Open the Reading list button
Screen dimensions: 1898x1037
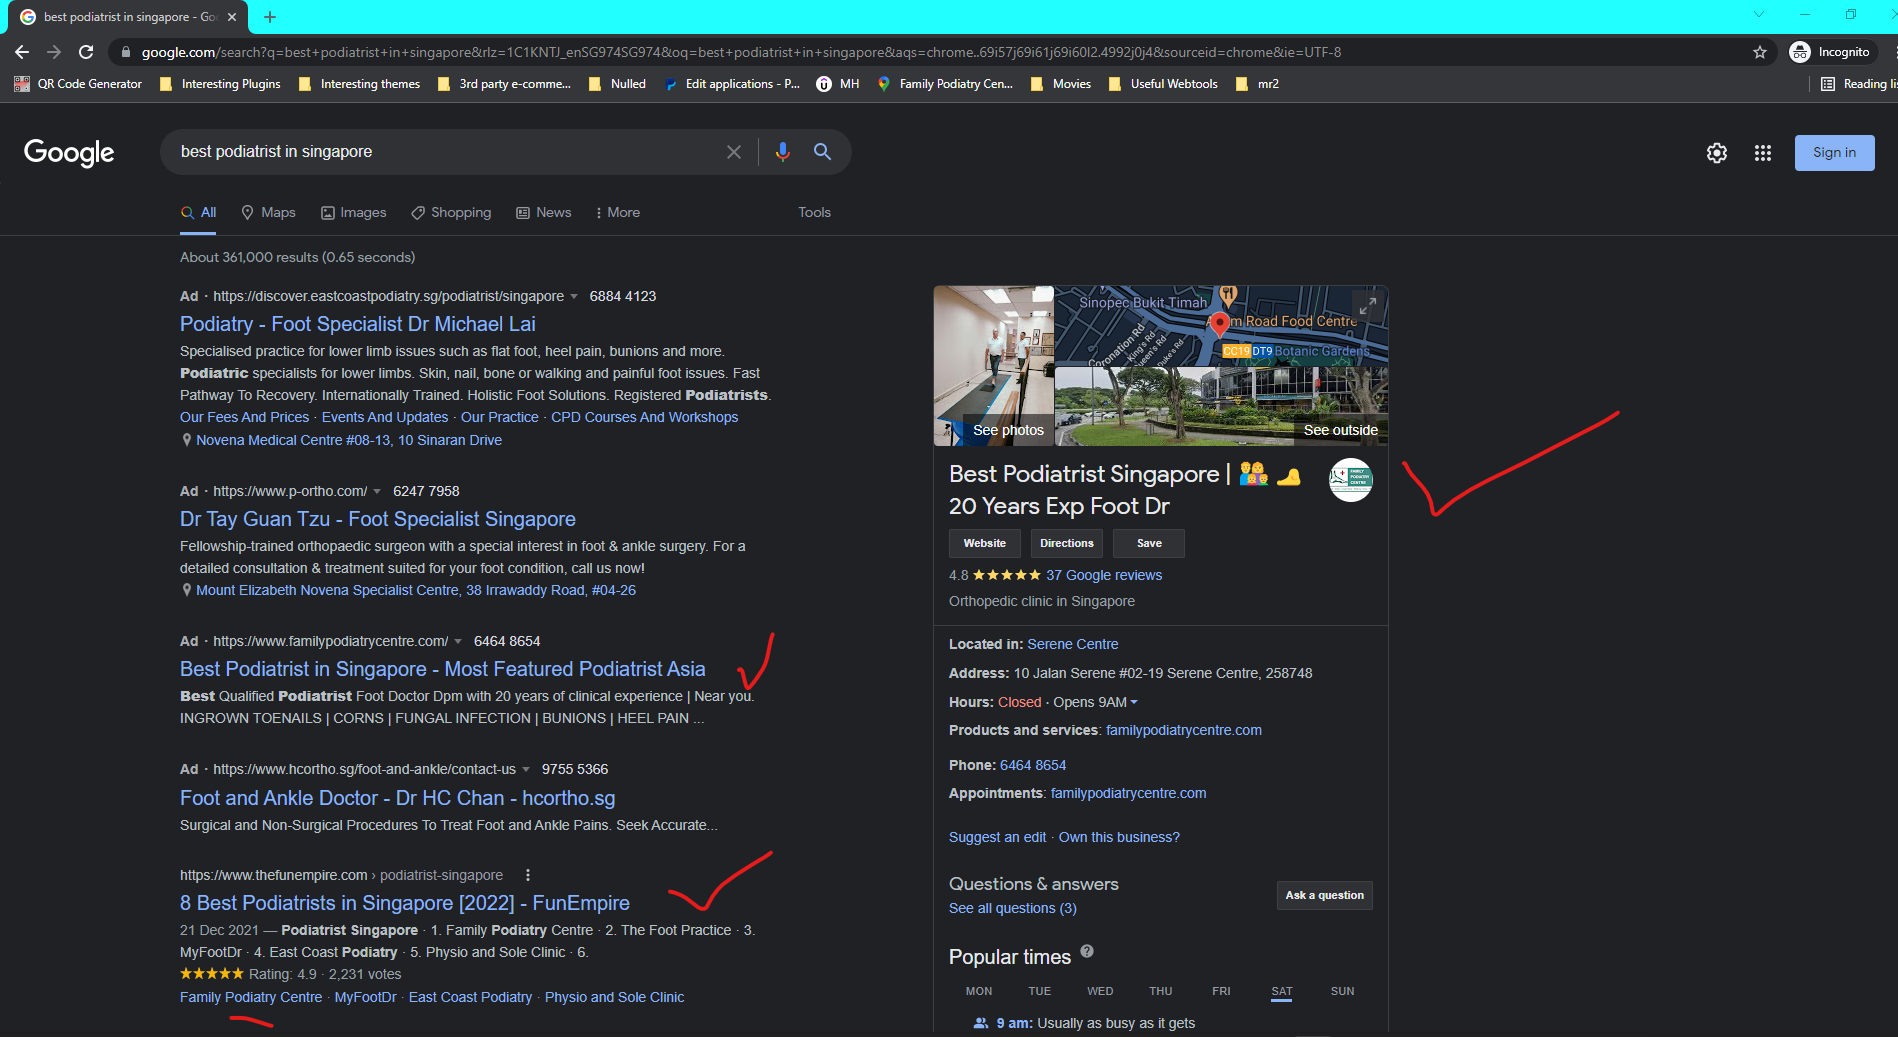pos(1857,84)
